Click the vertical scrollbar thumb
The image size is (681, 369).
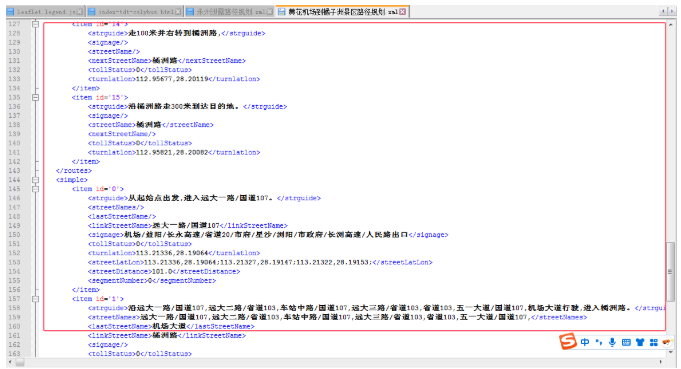click(x=670, y=272)
